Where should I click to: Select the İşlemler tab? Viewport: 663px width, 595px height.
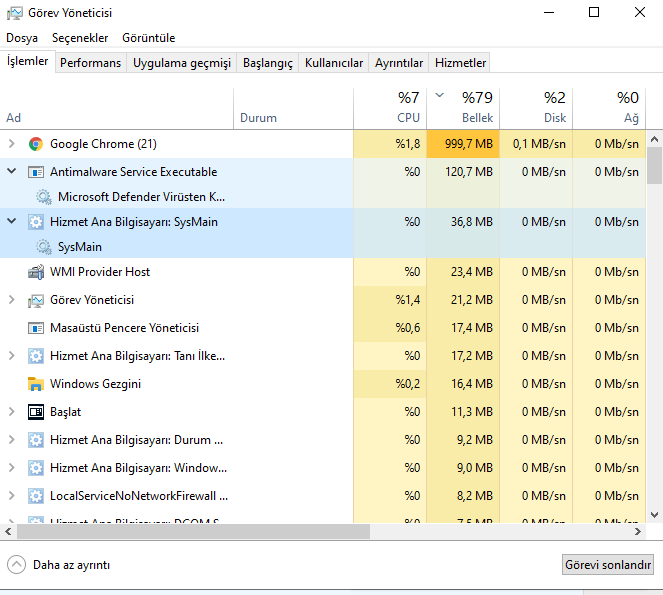[x=27, y=61]
